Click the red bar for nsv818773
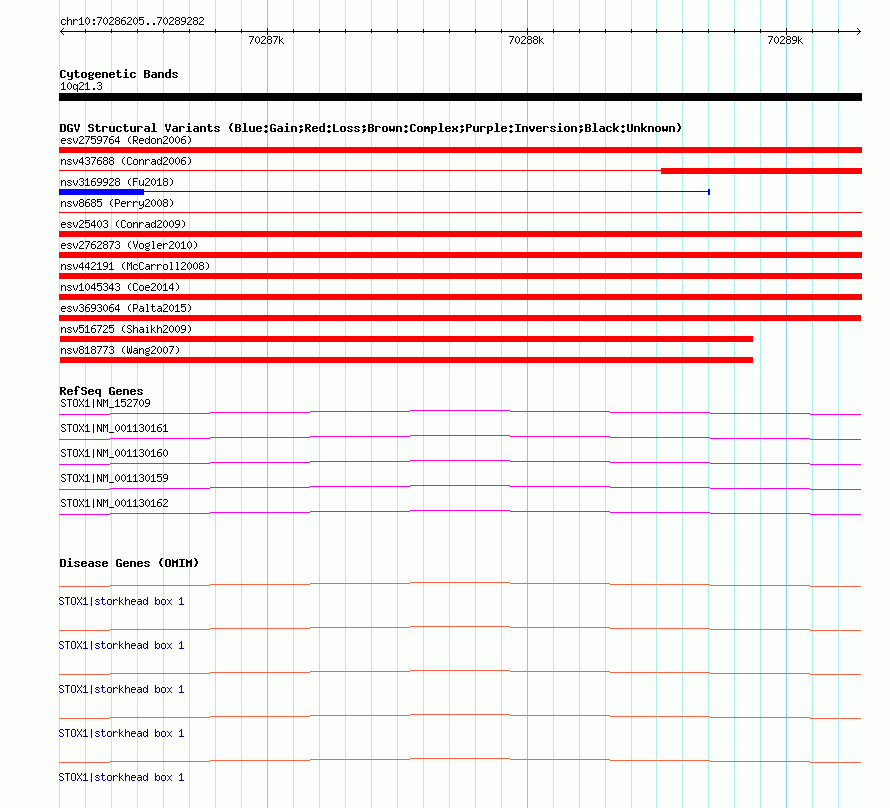Image resolution: width=890 pixels, height=808 pixels. click(406, 360)
